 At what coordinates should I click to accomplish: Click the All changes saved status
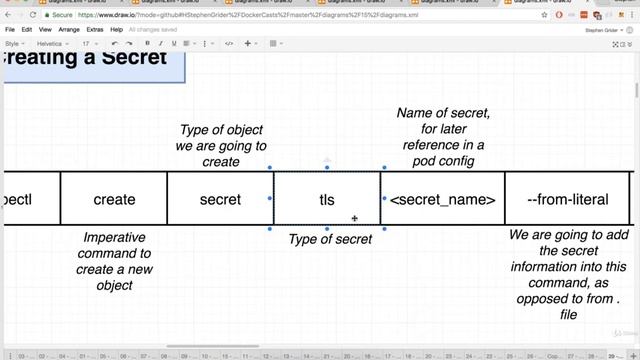[x=153, y=29]
